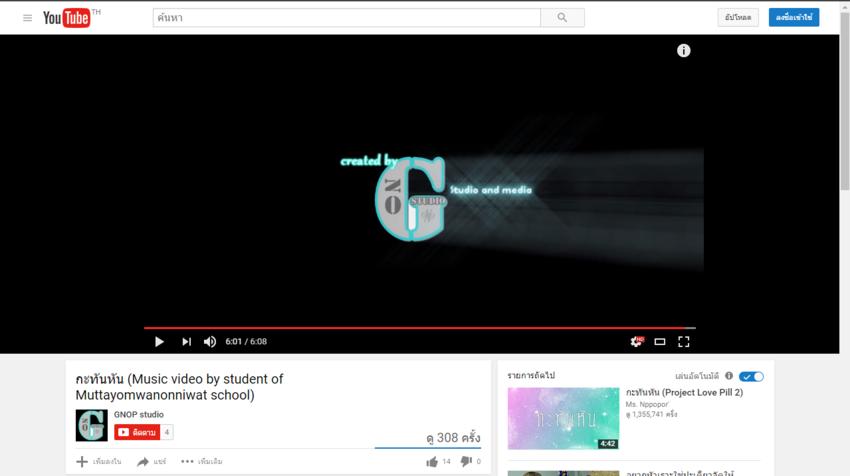Enter full screen mode
Screen dimensions: 850x476
684,342
